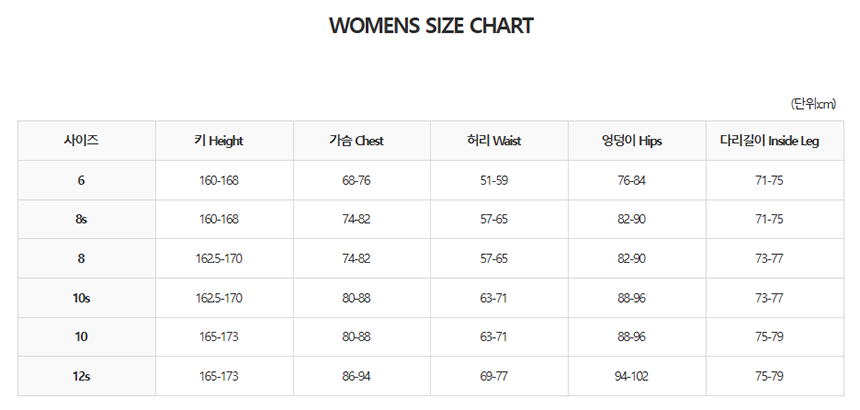The height and width of the screenshot is (410, 860).
Task: Select the size 8 row label
Action: tap(81, 258)
